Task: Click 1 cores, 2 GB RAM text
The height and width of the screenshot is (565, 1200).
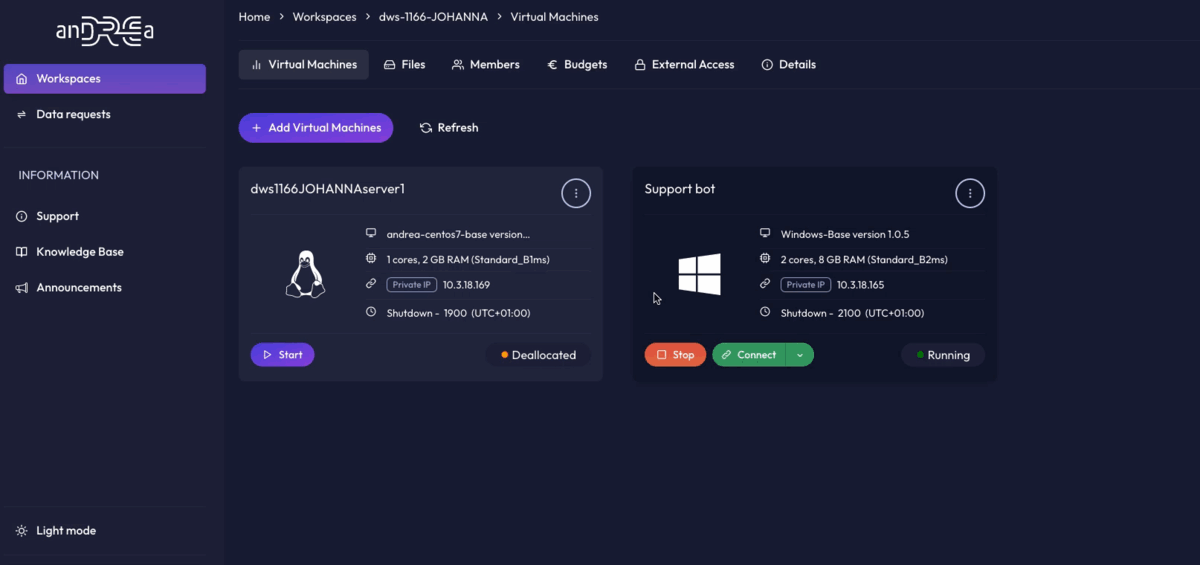Action: [x=468, y=260]
